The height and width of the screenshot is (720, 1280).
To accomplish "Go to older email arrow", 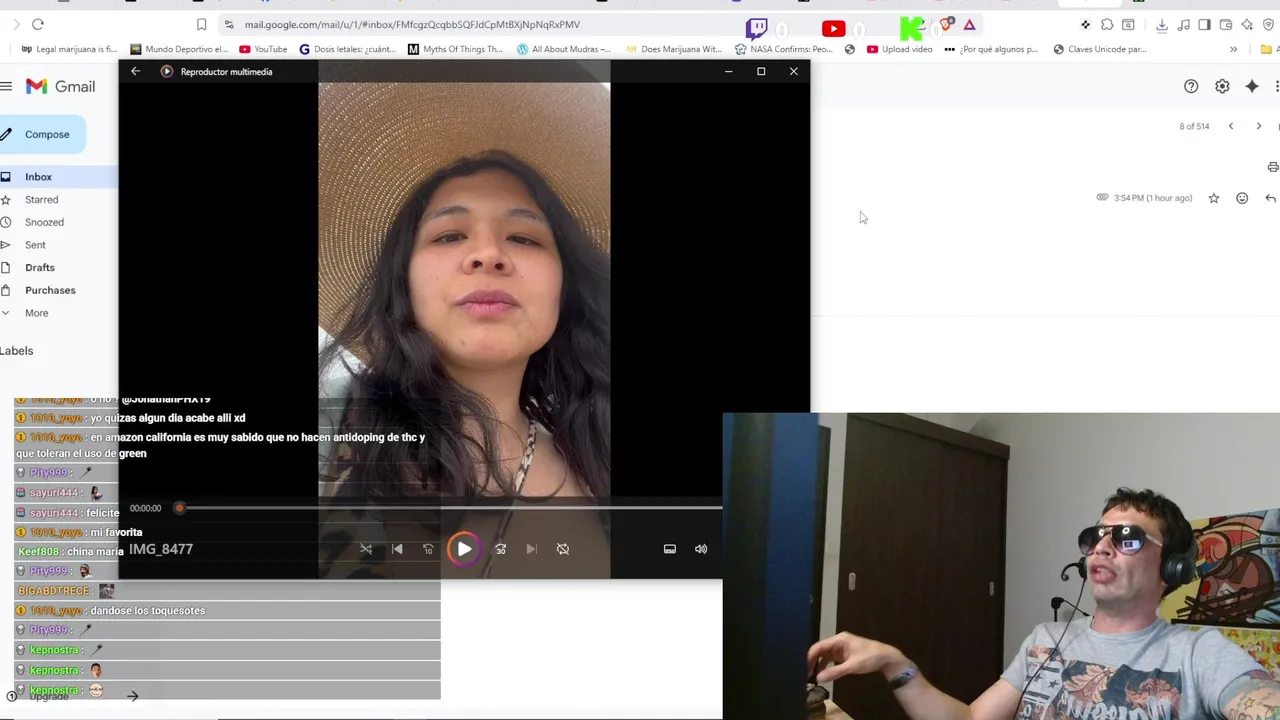I will [1259, 126].
